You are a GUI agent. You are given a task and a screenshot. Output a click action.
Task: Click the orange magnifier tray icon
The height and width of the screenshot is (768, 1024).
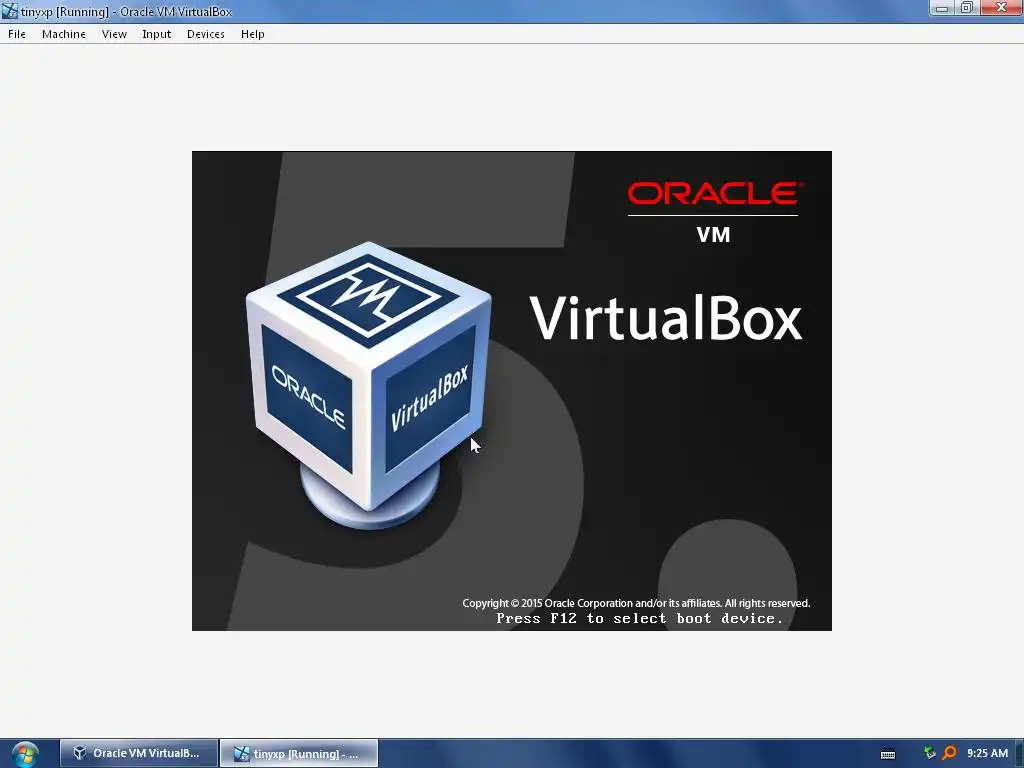coord(950,753)
